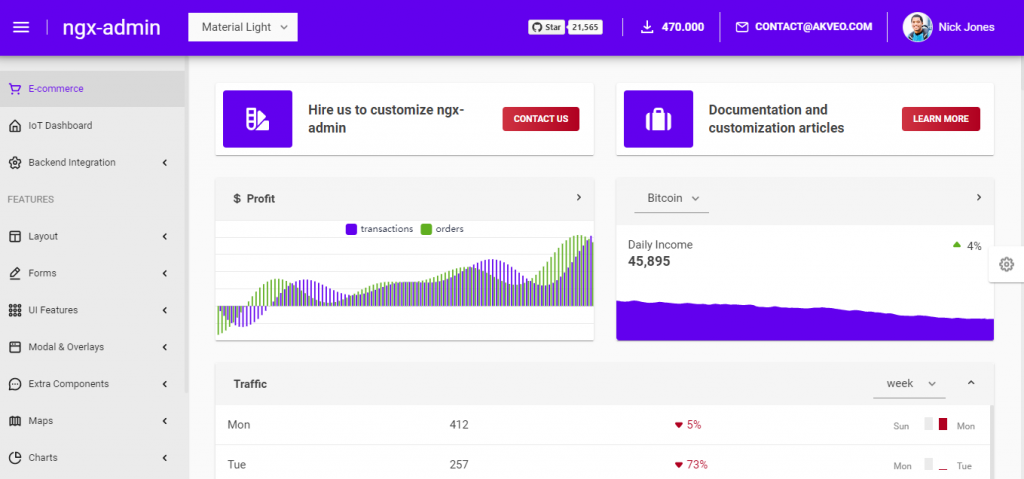Open the Charts menu item

pos(92,458)
